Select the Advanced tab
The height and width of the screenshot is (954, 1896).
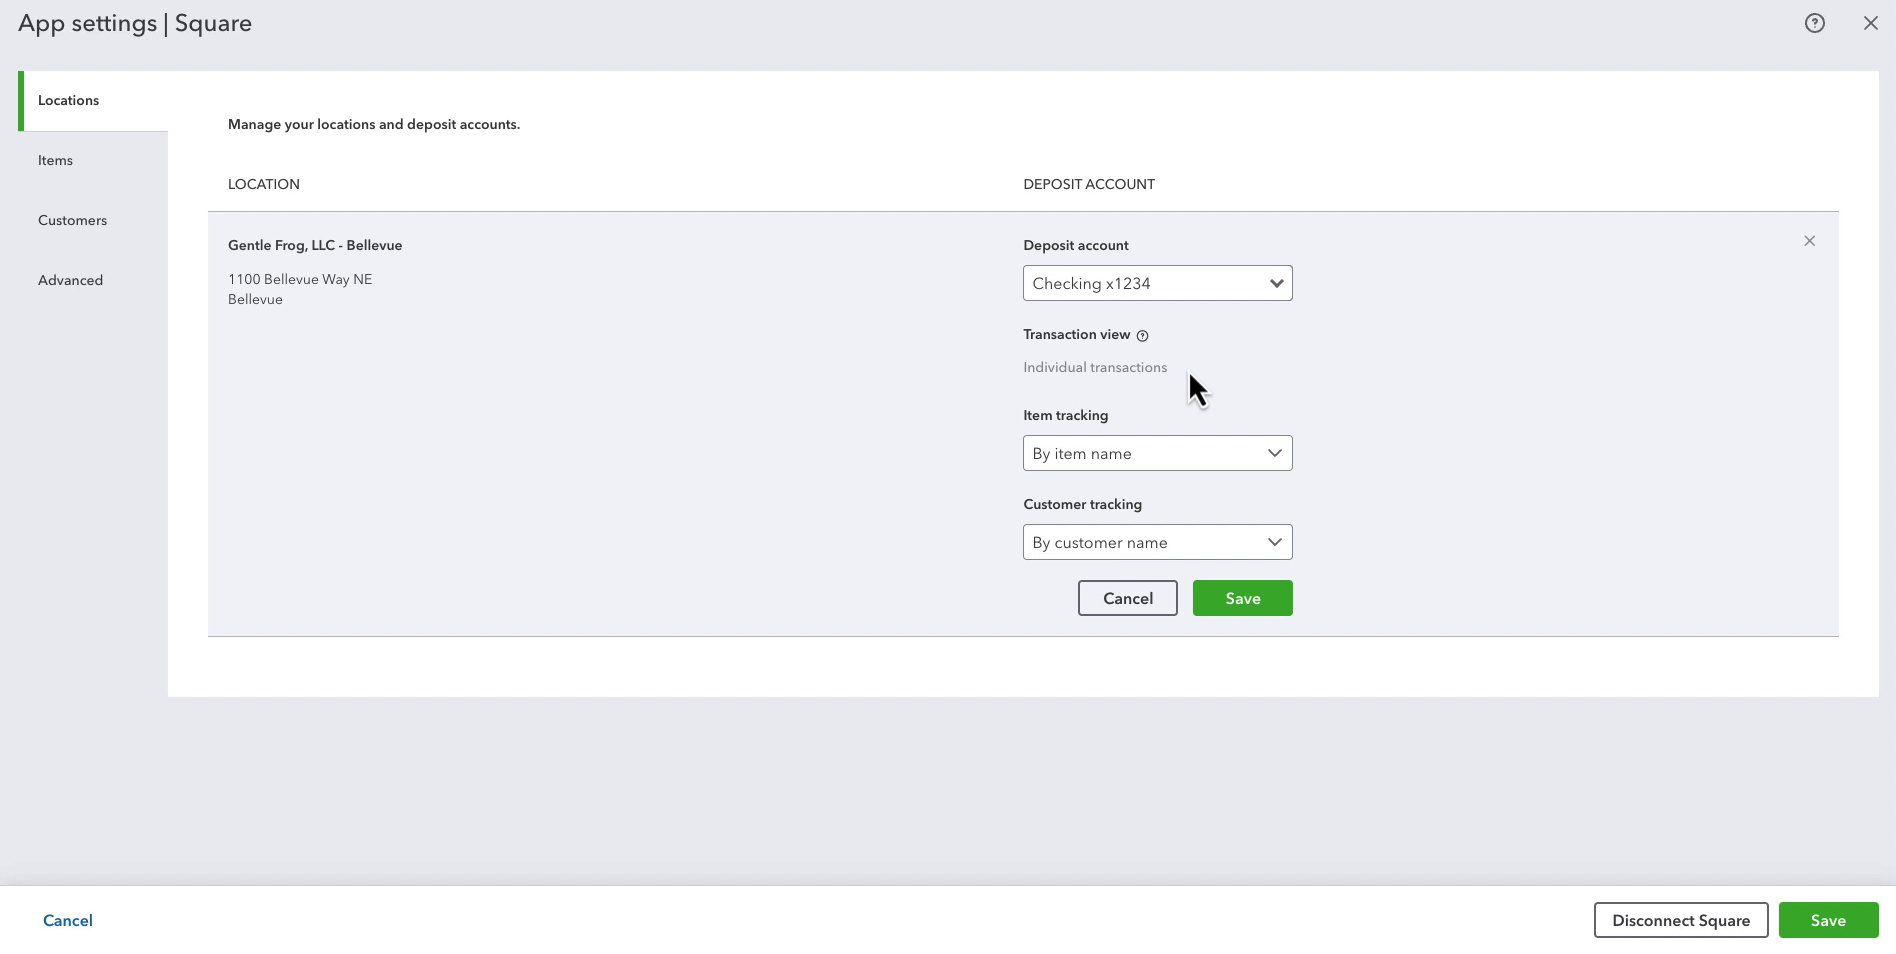click(x=93, y=280)
